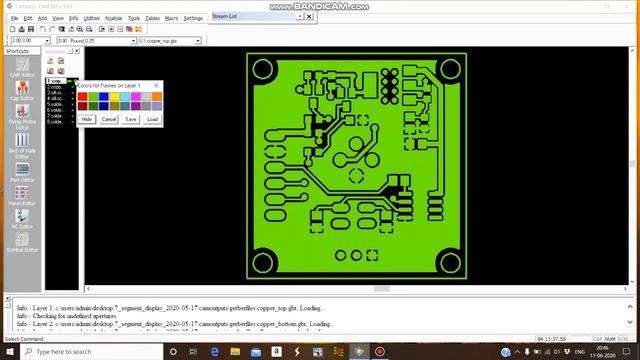Open the Symbol Editor shortcut

coord(22,242)
